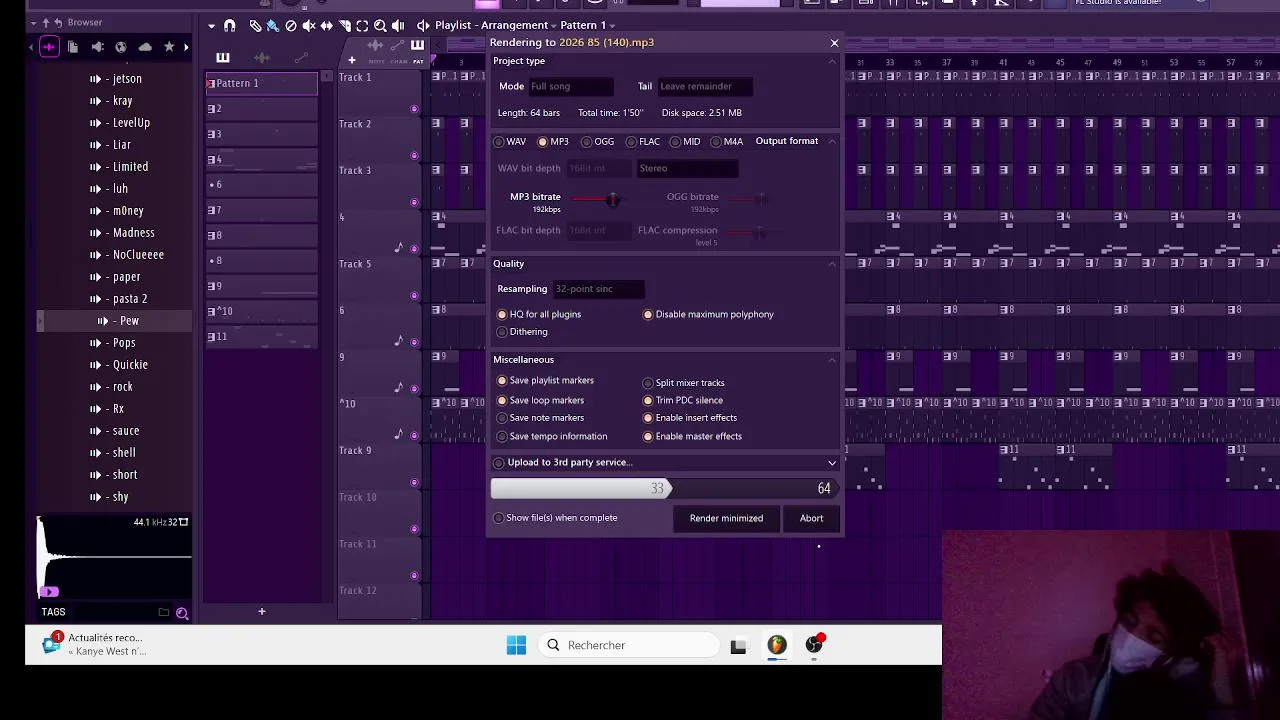
Task: Open the Mode Full song dropdown
Action: (570, 86)
